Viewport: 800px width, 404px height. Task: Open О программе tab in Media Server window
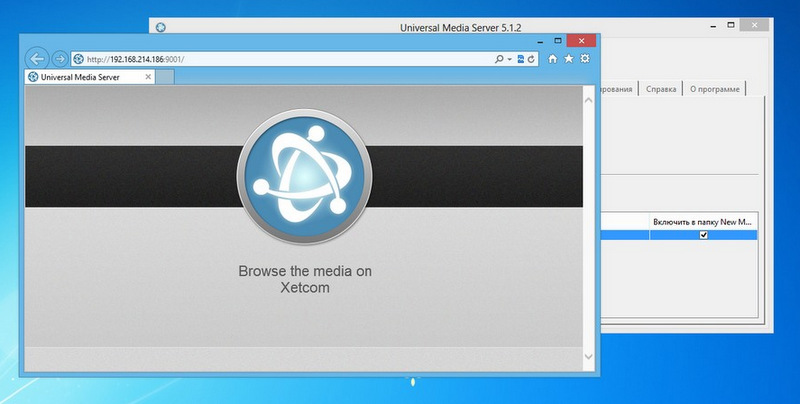point(714,89)
